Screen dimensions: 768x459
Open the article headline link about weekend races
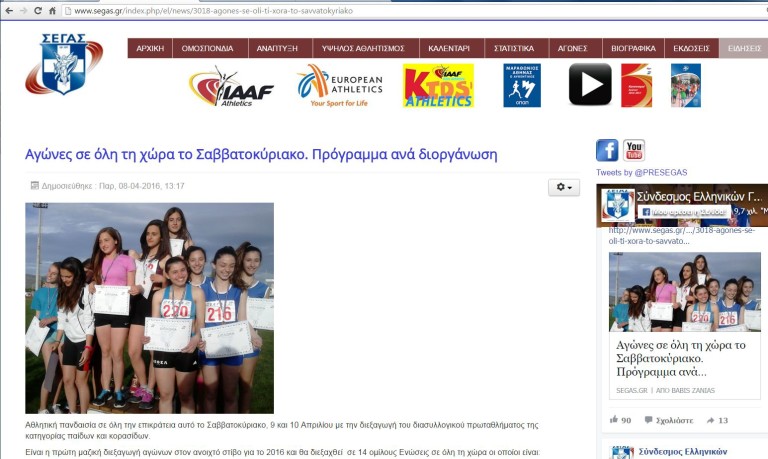click(x=261, y=155)
